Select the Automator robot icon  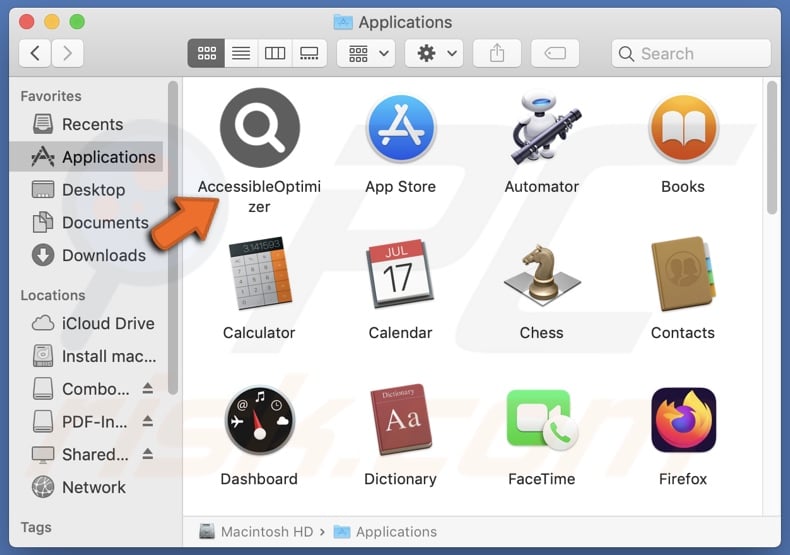[x=546, y=128]
